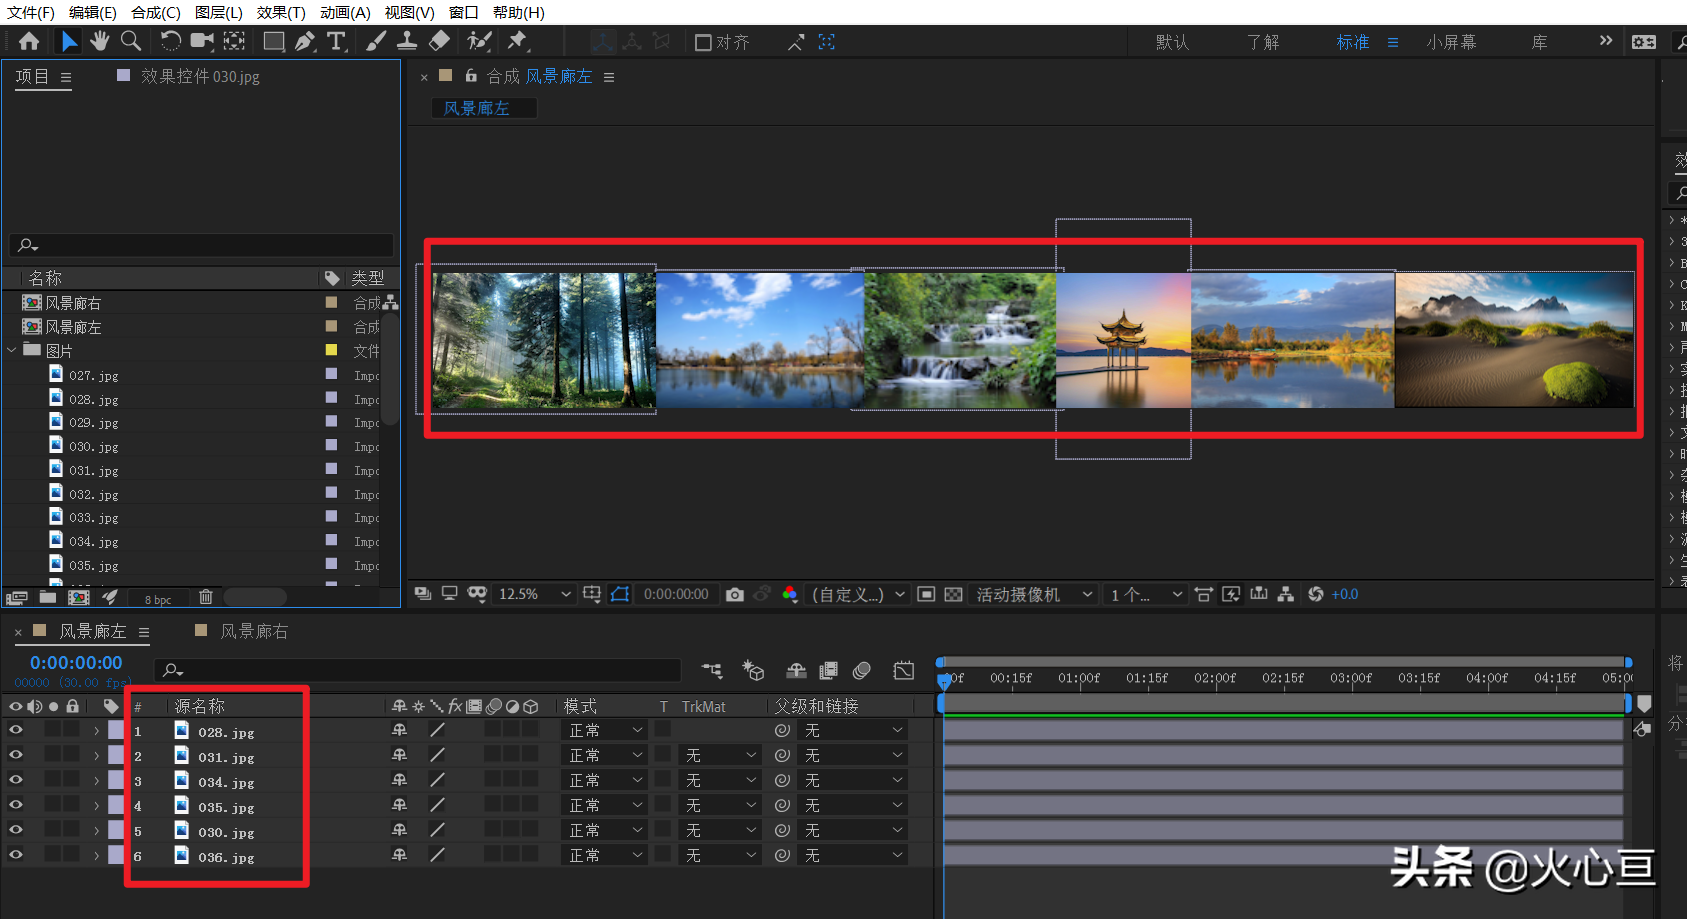Switch to the 了解 workspace
The width and height of the screenshot is (1687, 919).
pos(1262,42)
